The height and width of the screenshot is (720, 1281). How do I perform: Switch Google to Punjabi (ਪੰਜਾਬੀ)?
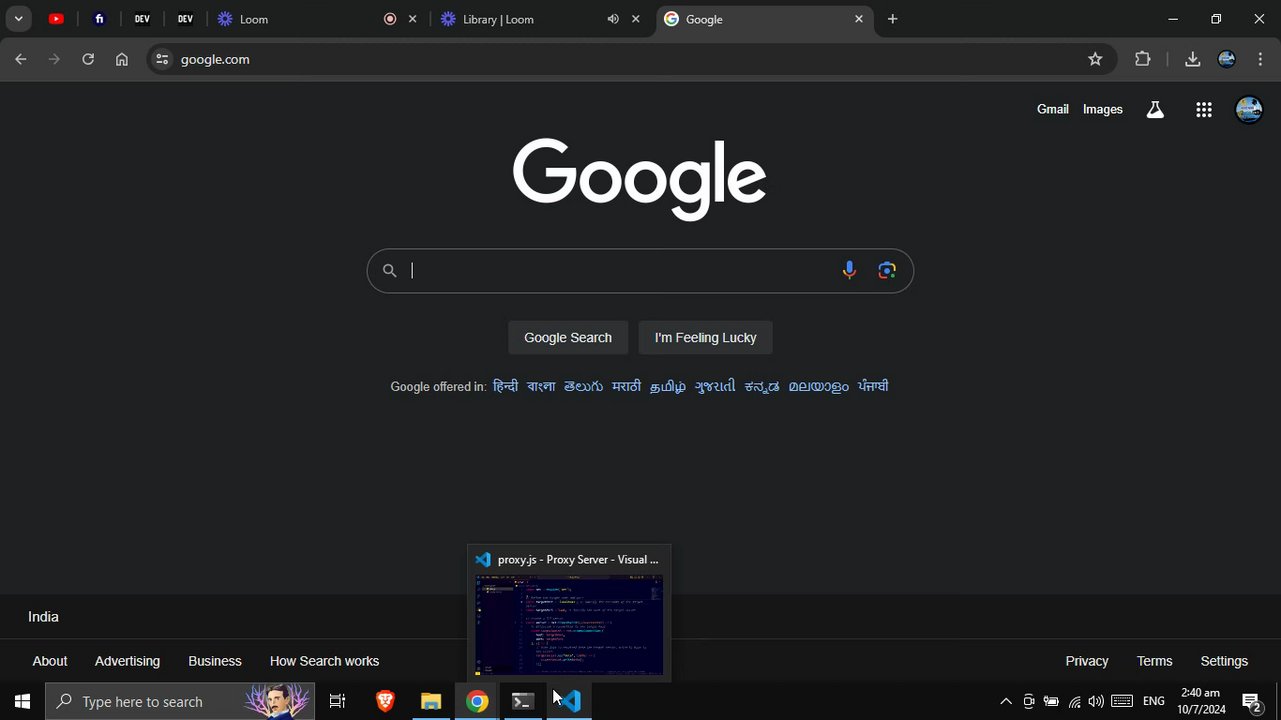pyautogui.click(x=873, y=386)
